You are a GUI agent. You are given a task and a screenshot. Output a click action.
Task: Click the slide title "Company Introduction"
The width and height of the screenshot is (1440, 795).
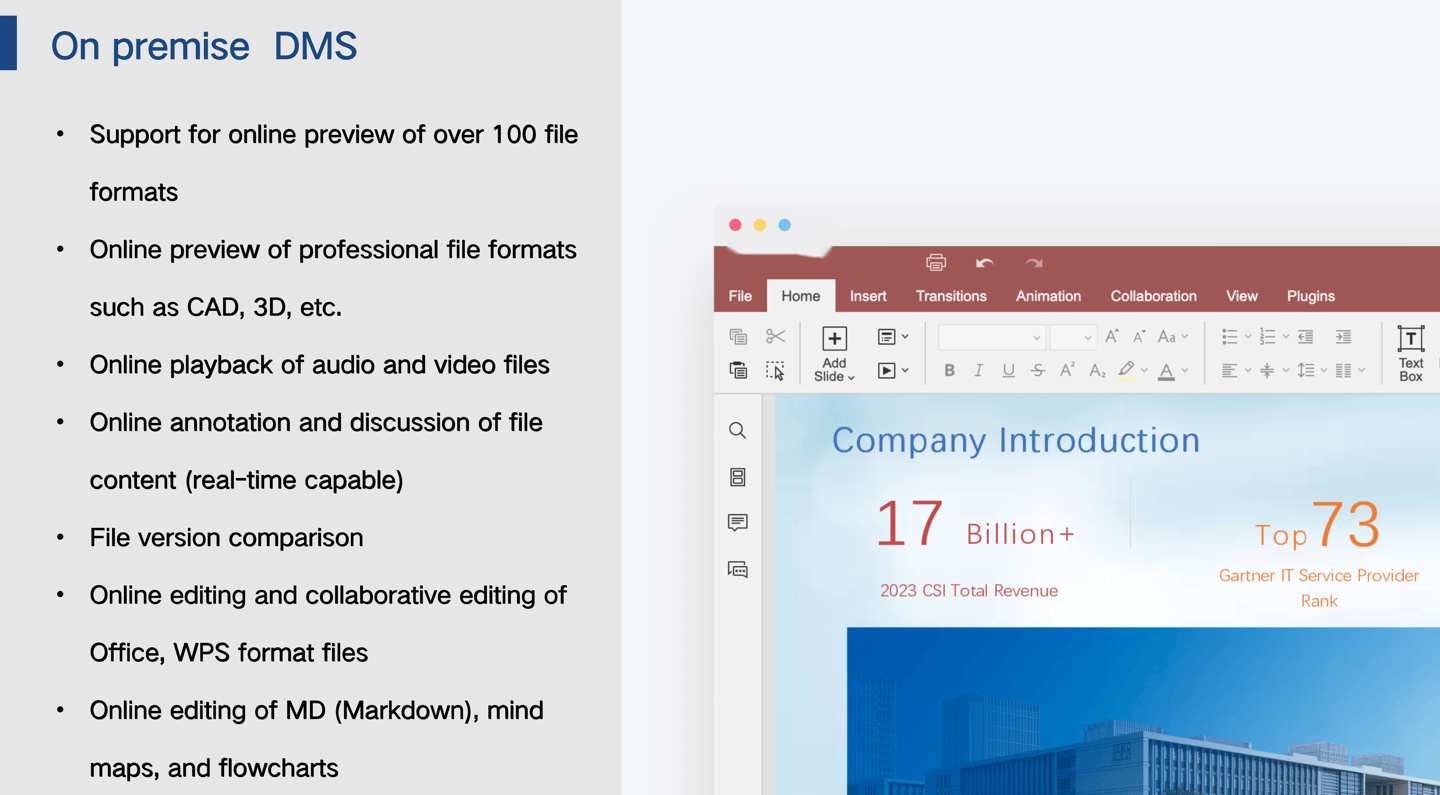pyautogui.click(x=1016, y=440)
